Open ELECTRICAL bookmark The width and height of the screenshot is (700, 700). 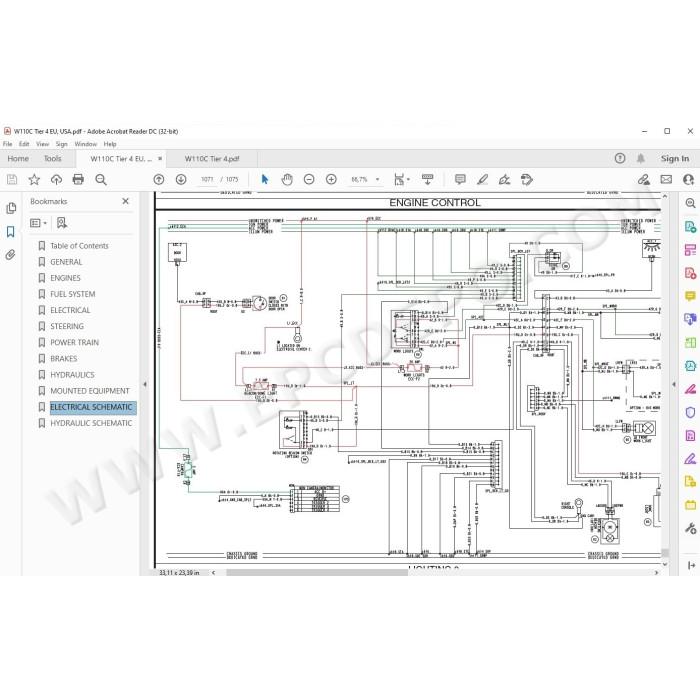point(70,310)
